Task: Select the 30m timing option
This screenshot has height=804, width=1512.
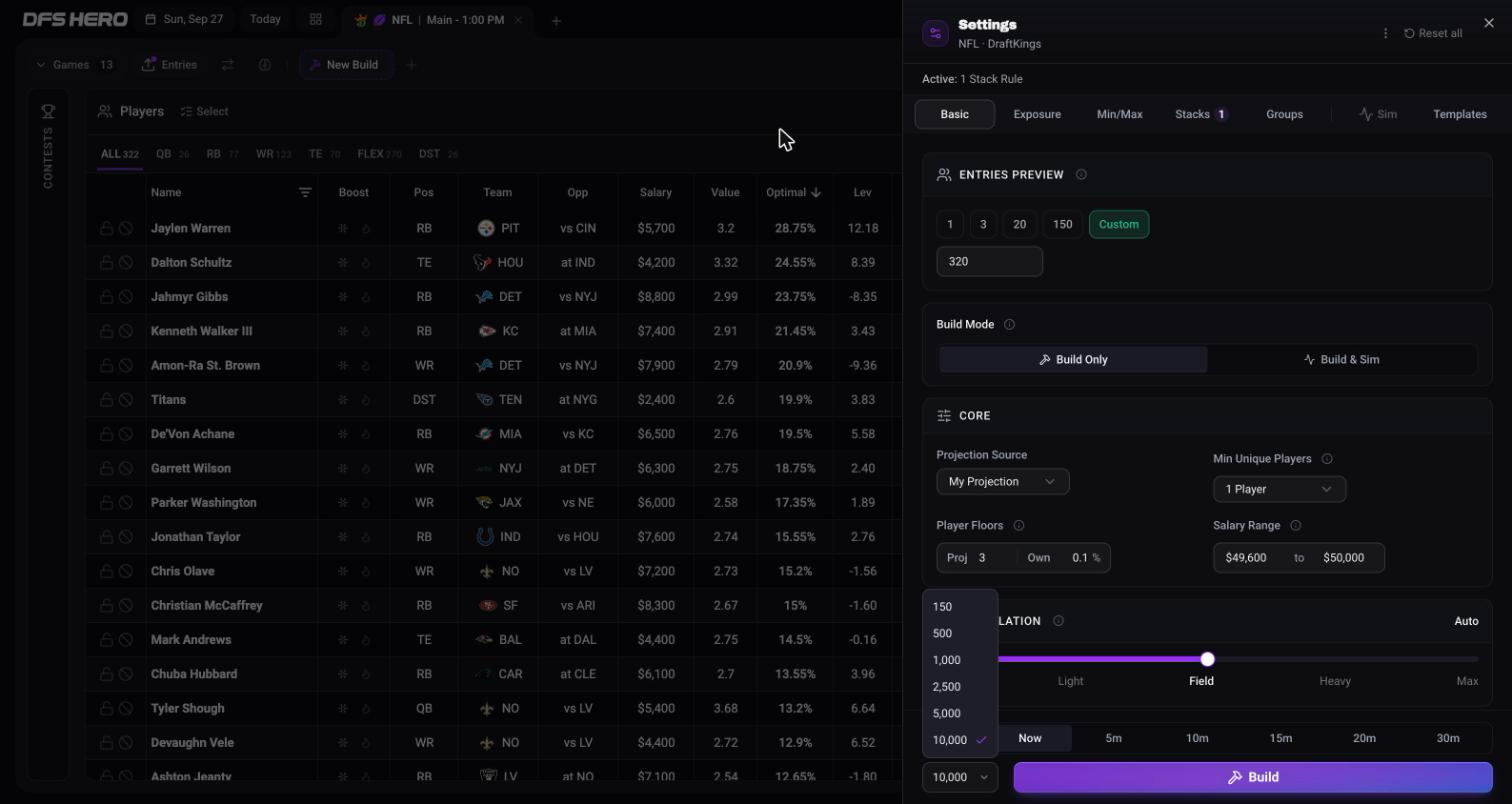Action: tap(1448, 738)
